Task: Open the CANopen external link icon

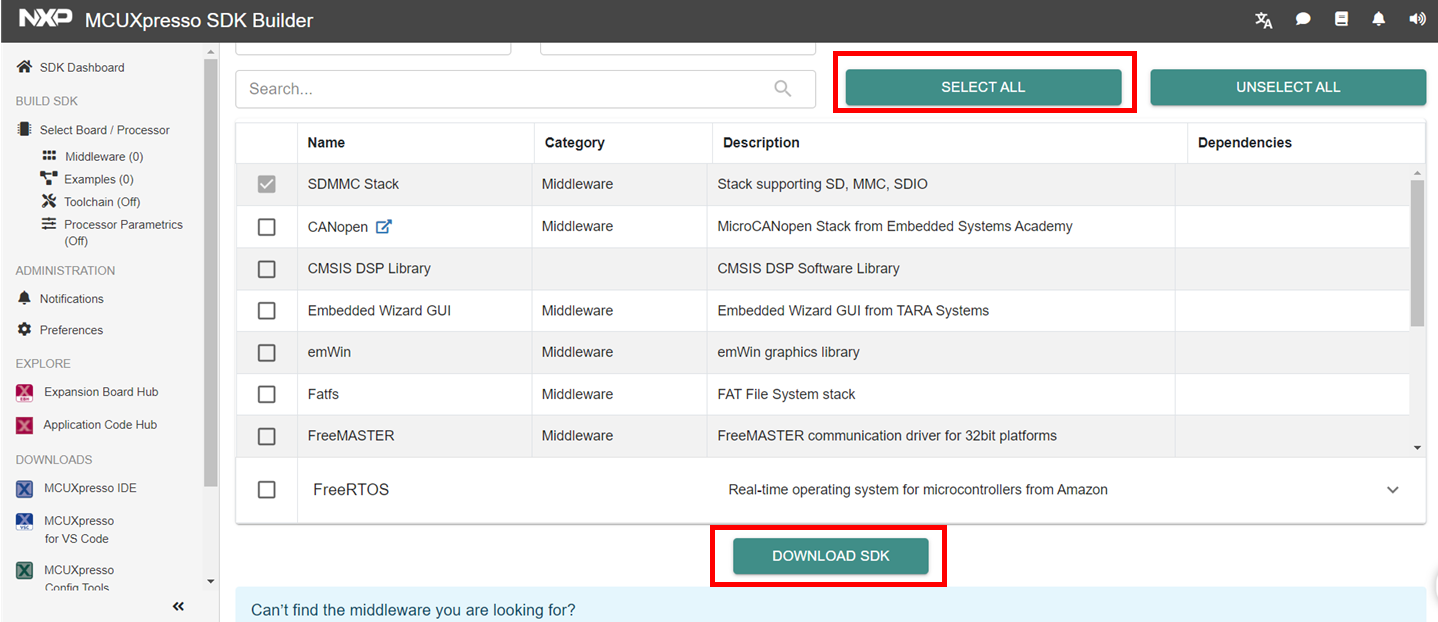Action: pyautogui.click(x=384, y=227)
